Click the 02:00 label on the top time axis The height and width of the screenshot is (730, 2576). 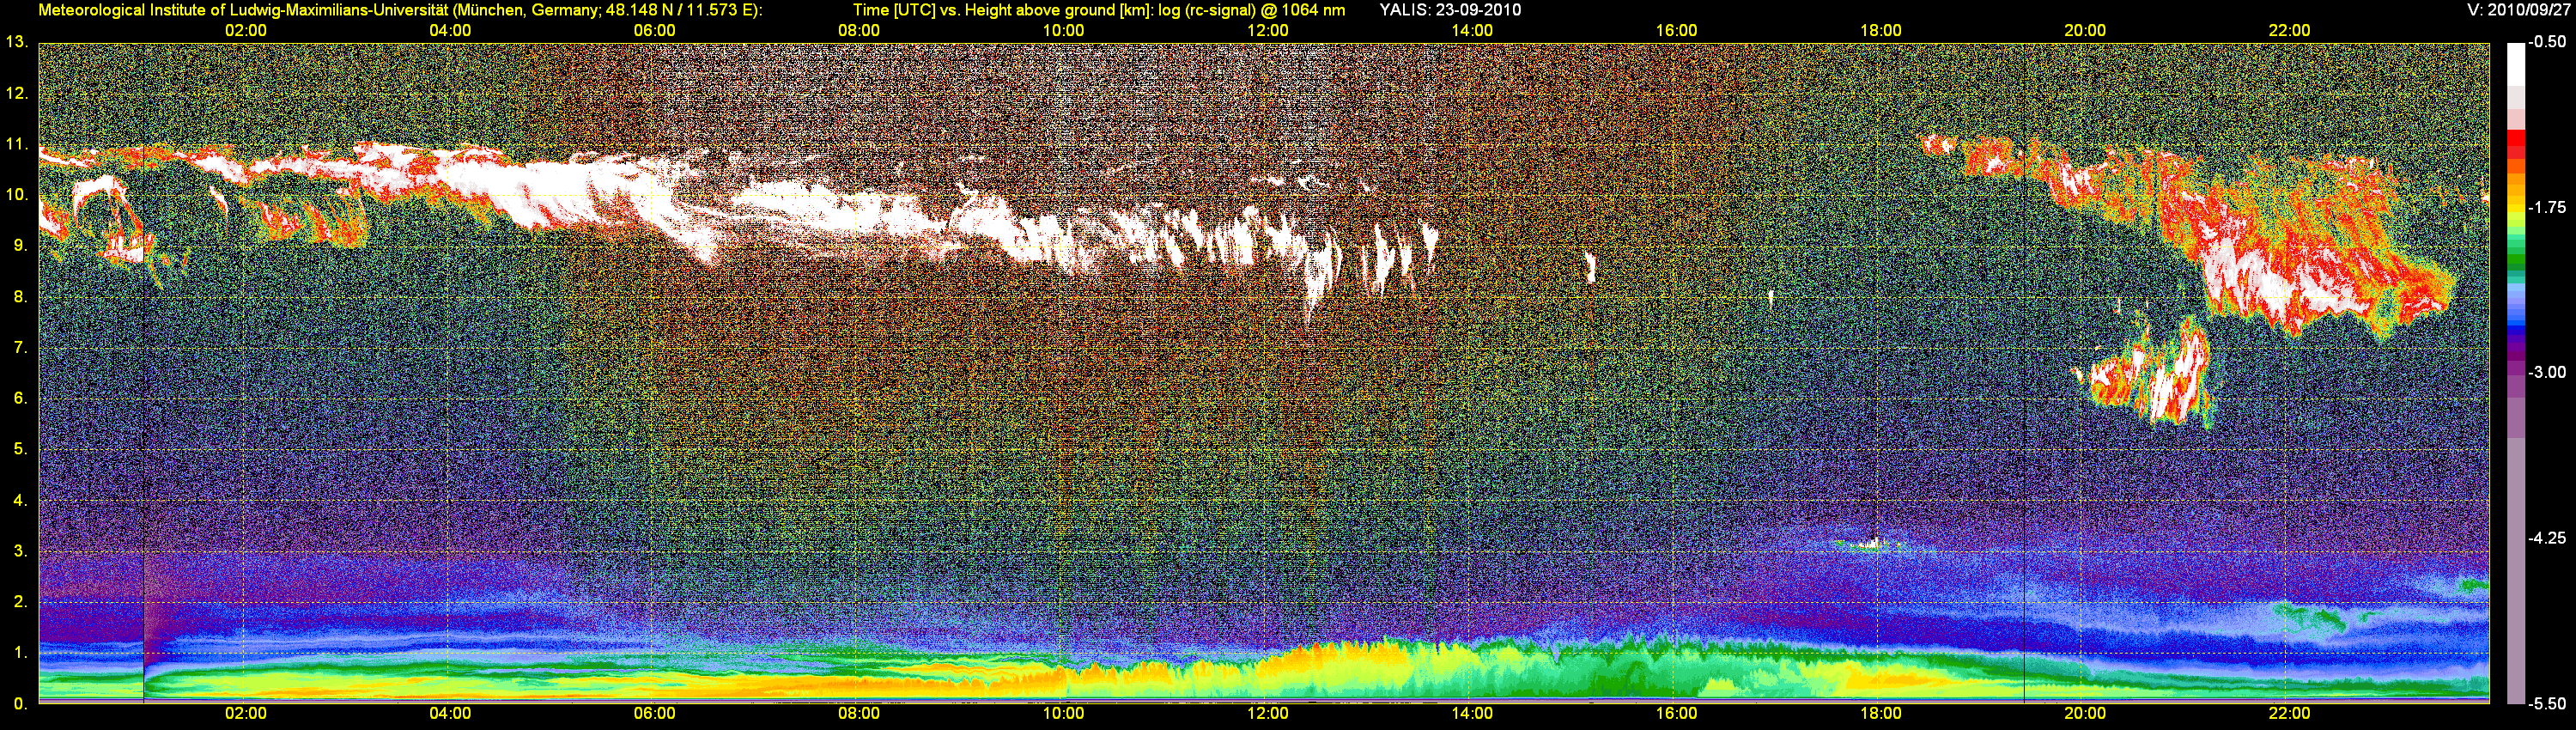pos(245,30)
